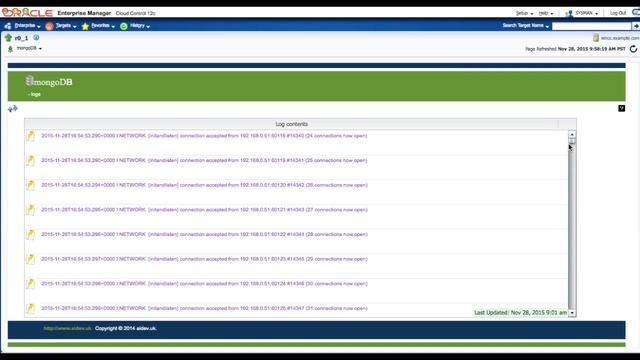Click the info icon beside r0_1
The height and width of the screenshot is (360, 640).
pyautogui.click(x=36, y=38)
